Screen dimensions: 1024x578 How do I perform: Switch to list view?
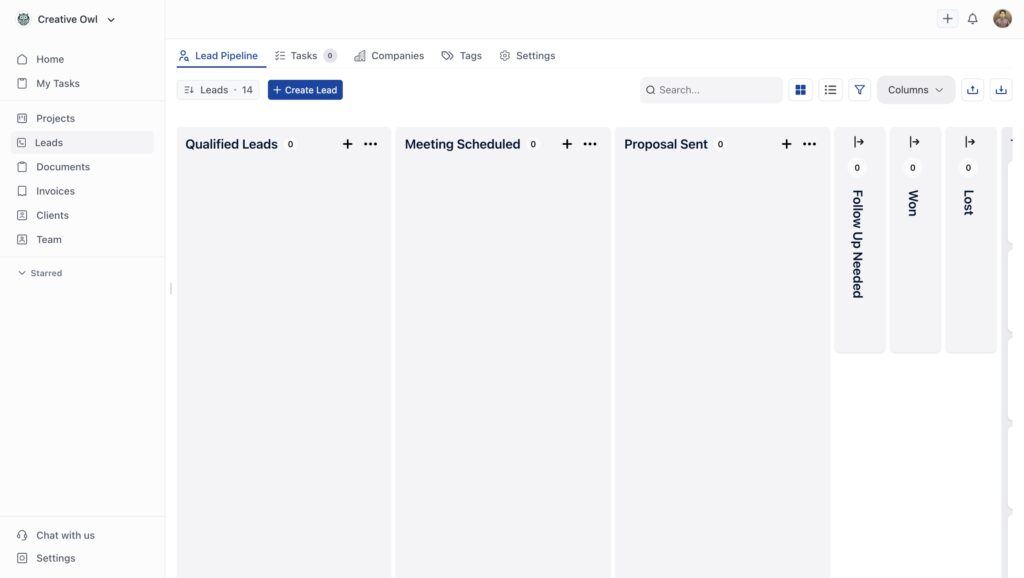(830, 90)
